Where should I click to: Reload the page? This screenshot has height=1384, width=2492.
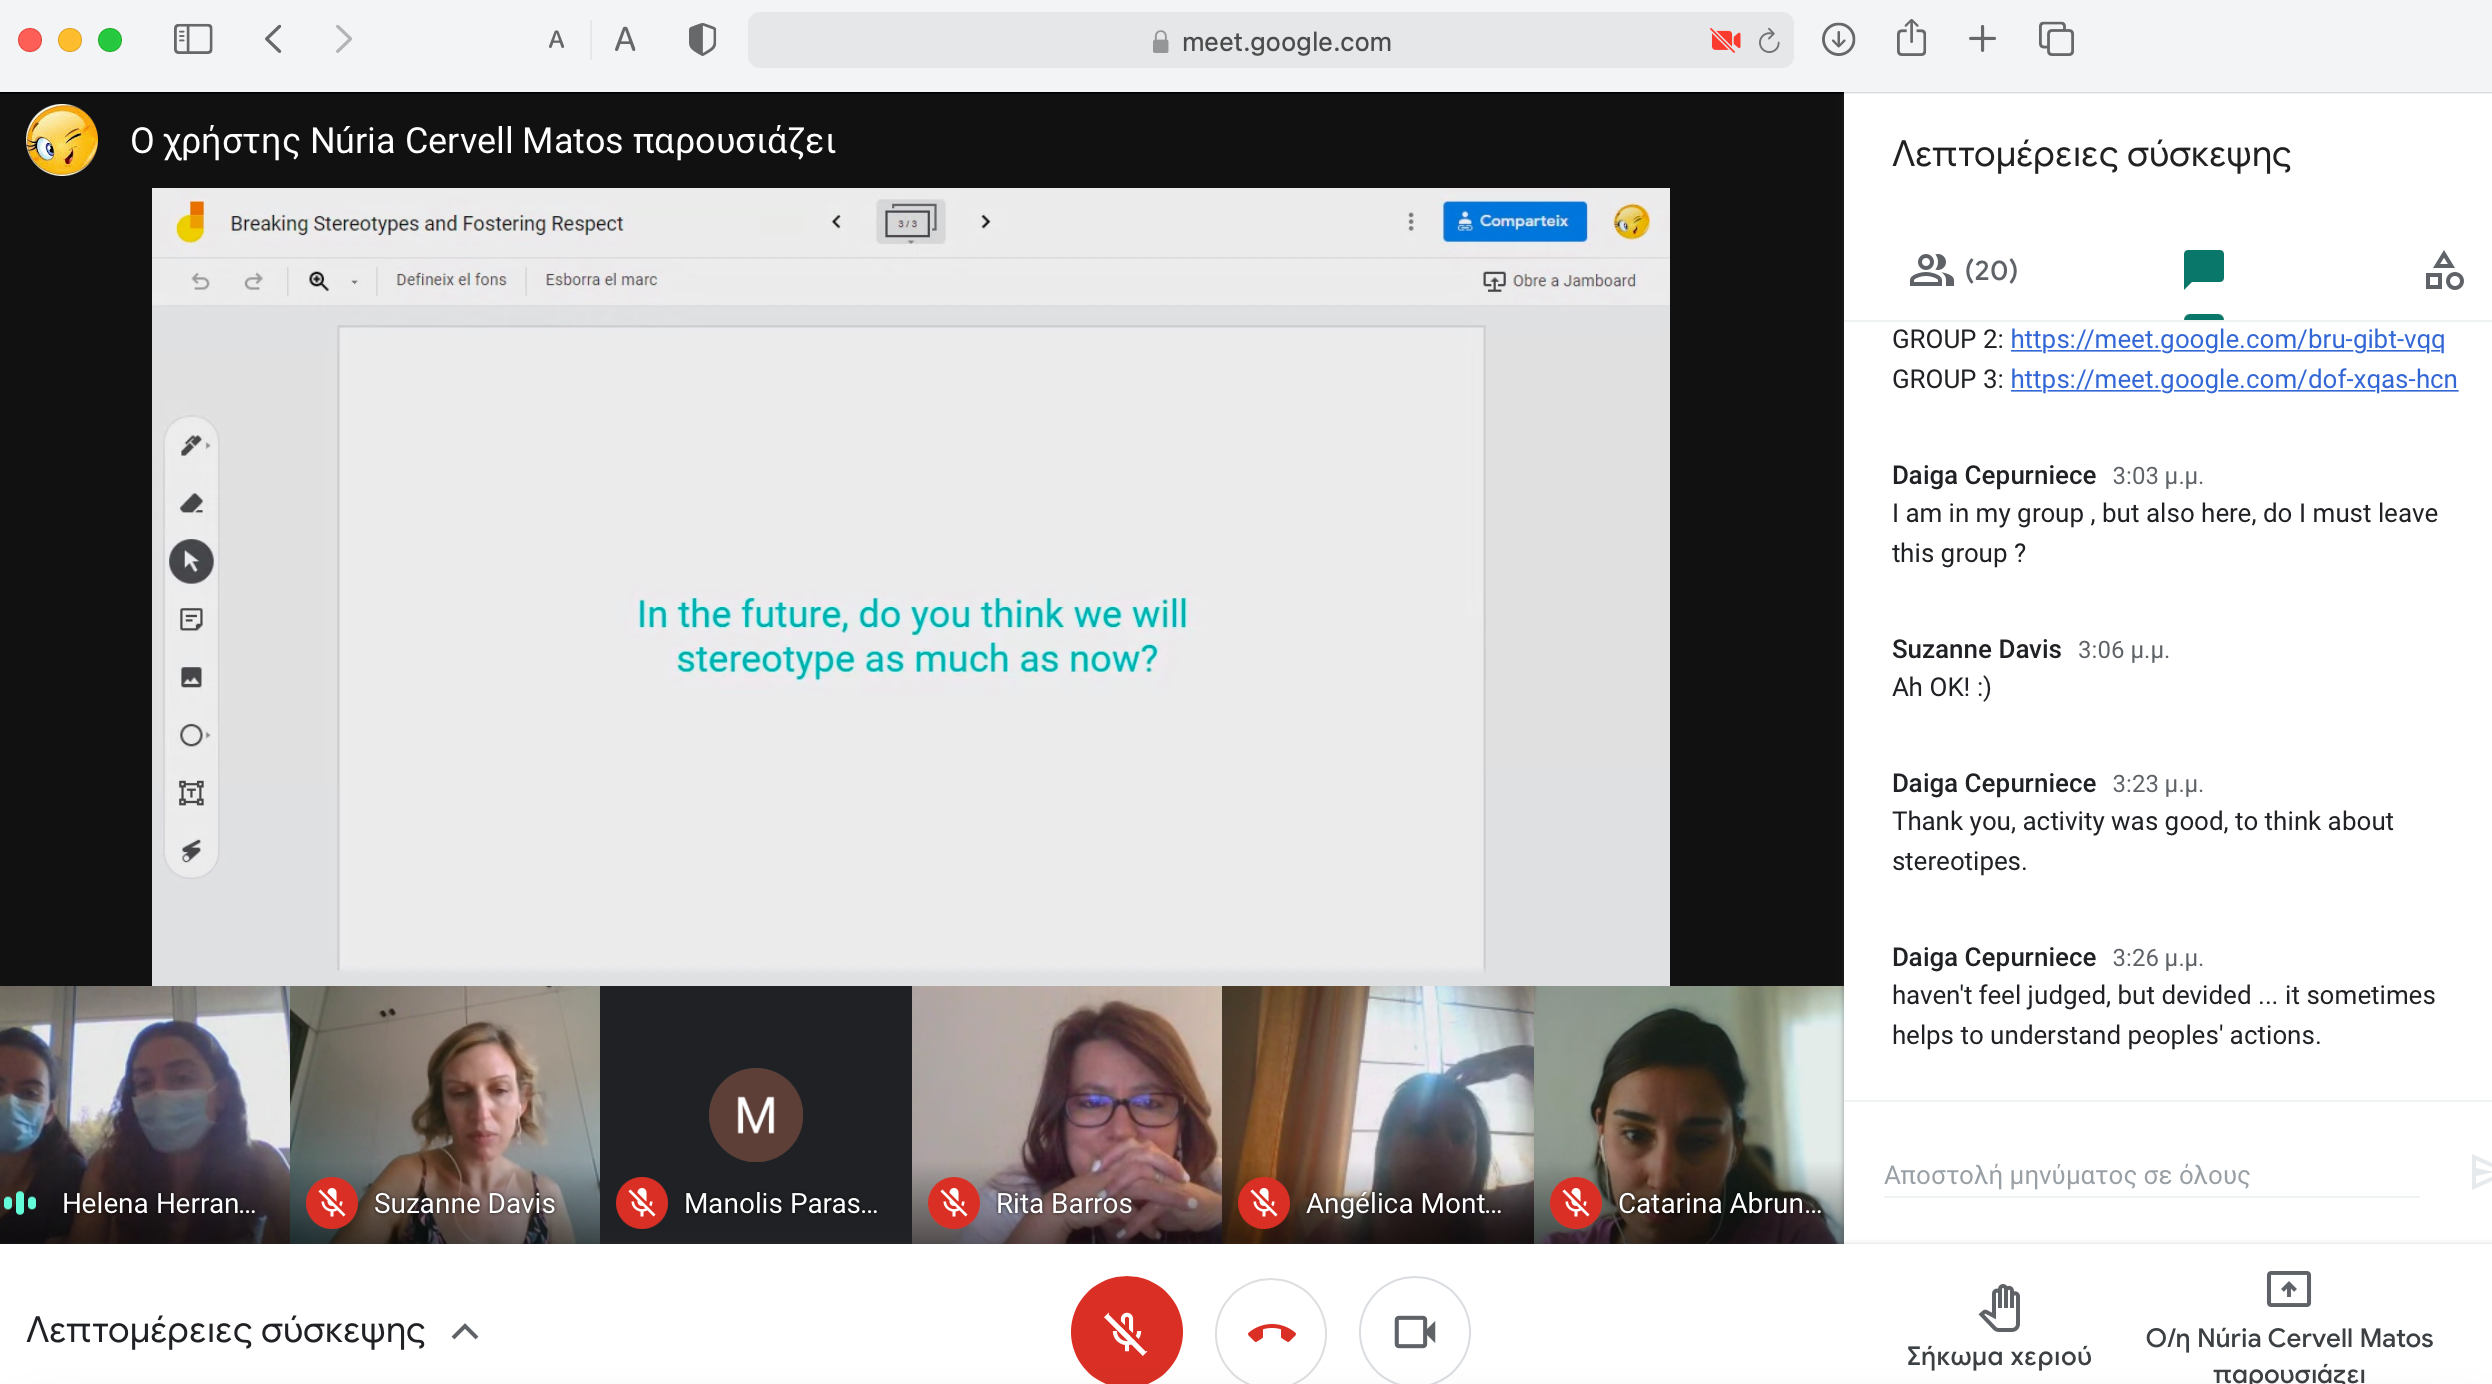tap(1769, 41)
